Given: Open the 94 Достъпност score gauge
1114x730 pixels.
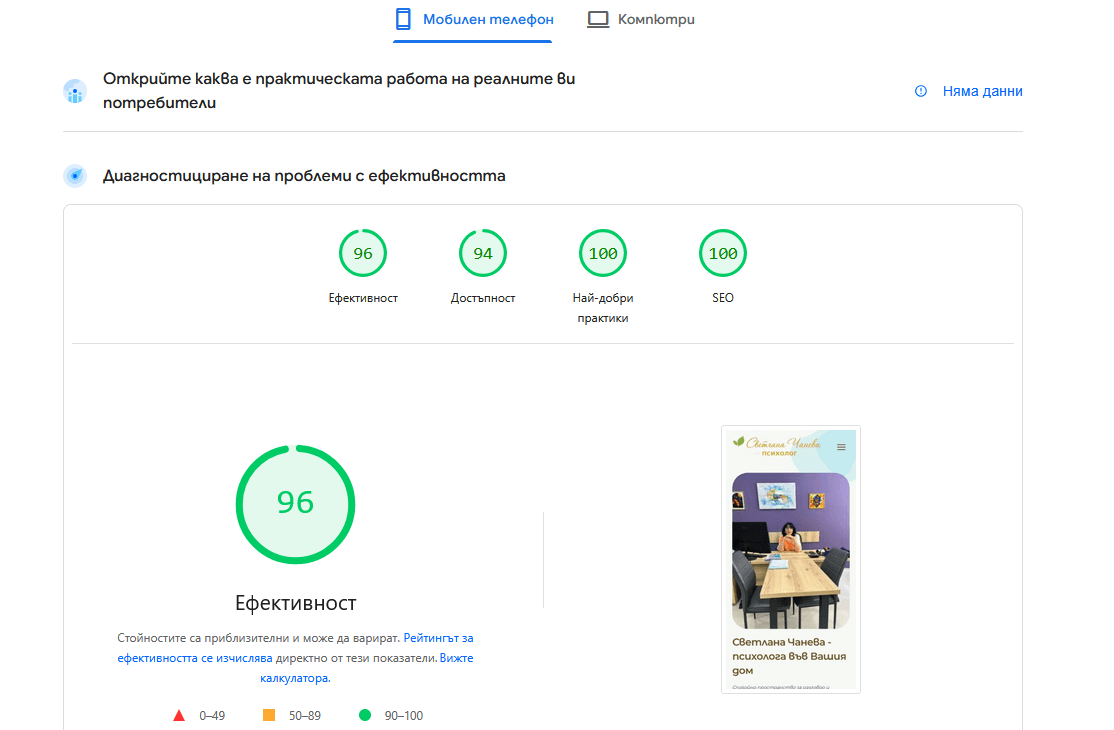Looking at the screenshot, I should [x=483, y=254].
